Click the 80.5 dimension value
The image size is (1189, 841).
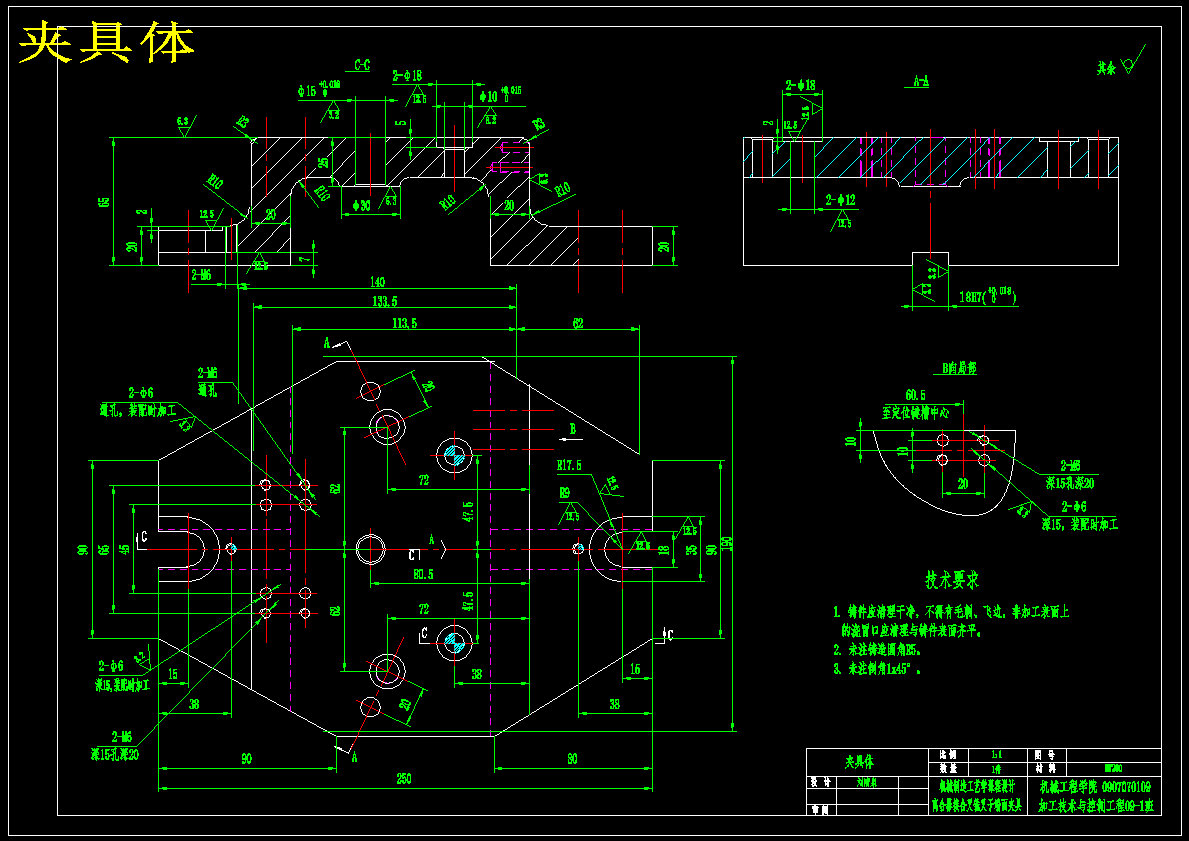pyautogui.click(x=423, y=575)
